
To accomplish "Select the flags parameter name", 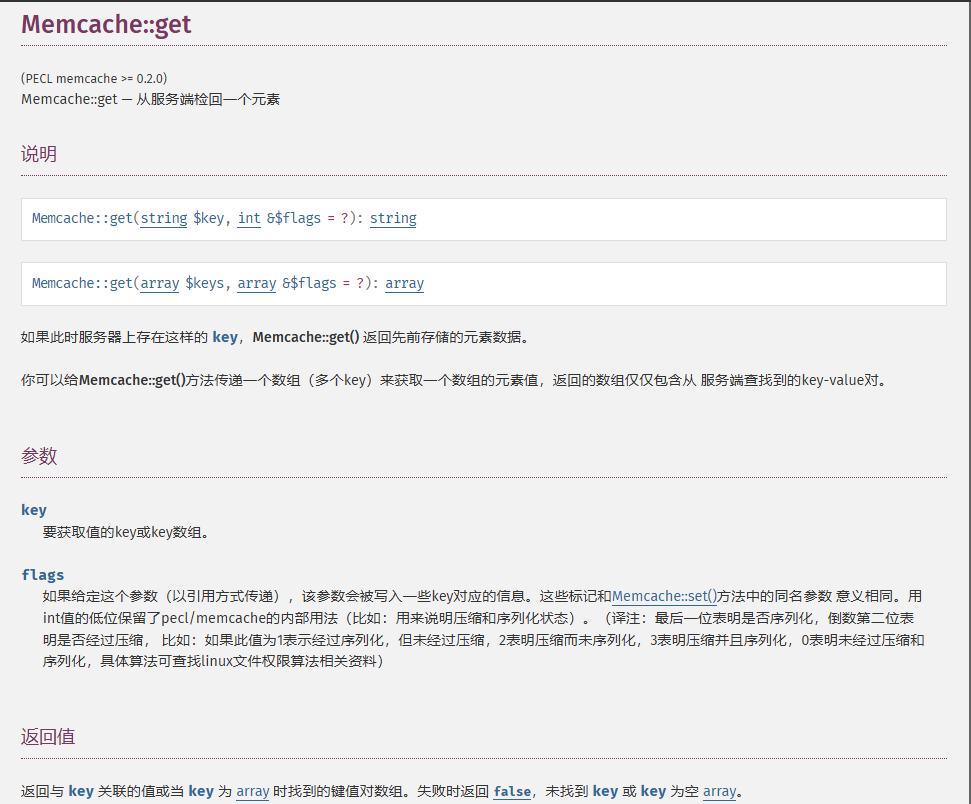I will 42,573.
